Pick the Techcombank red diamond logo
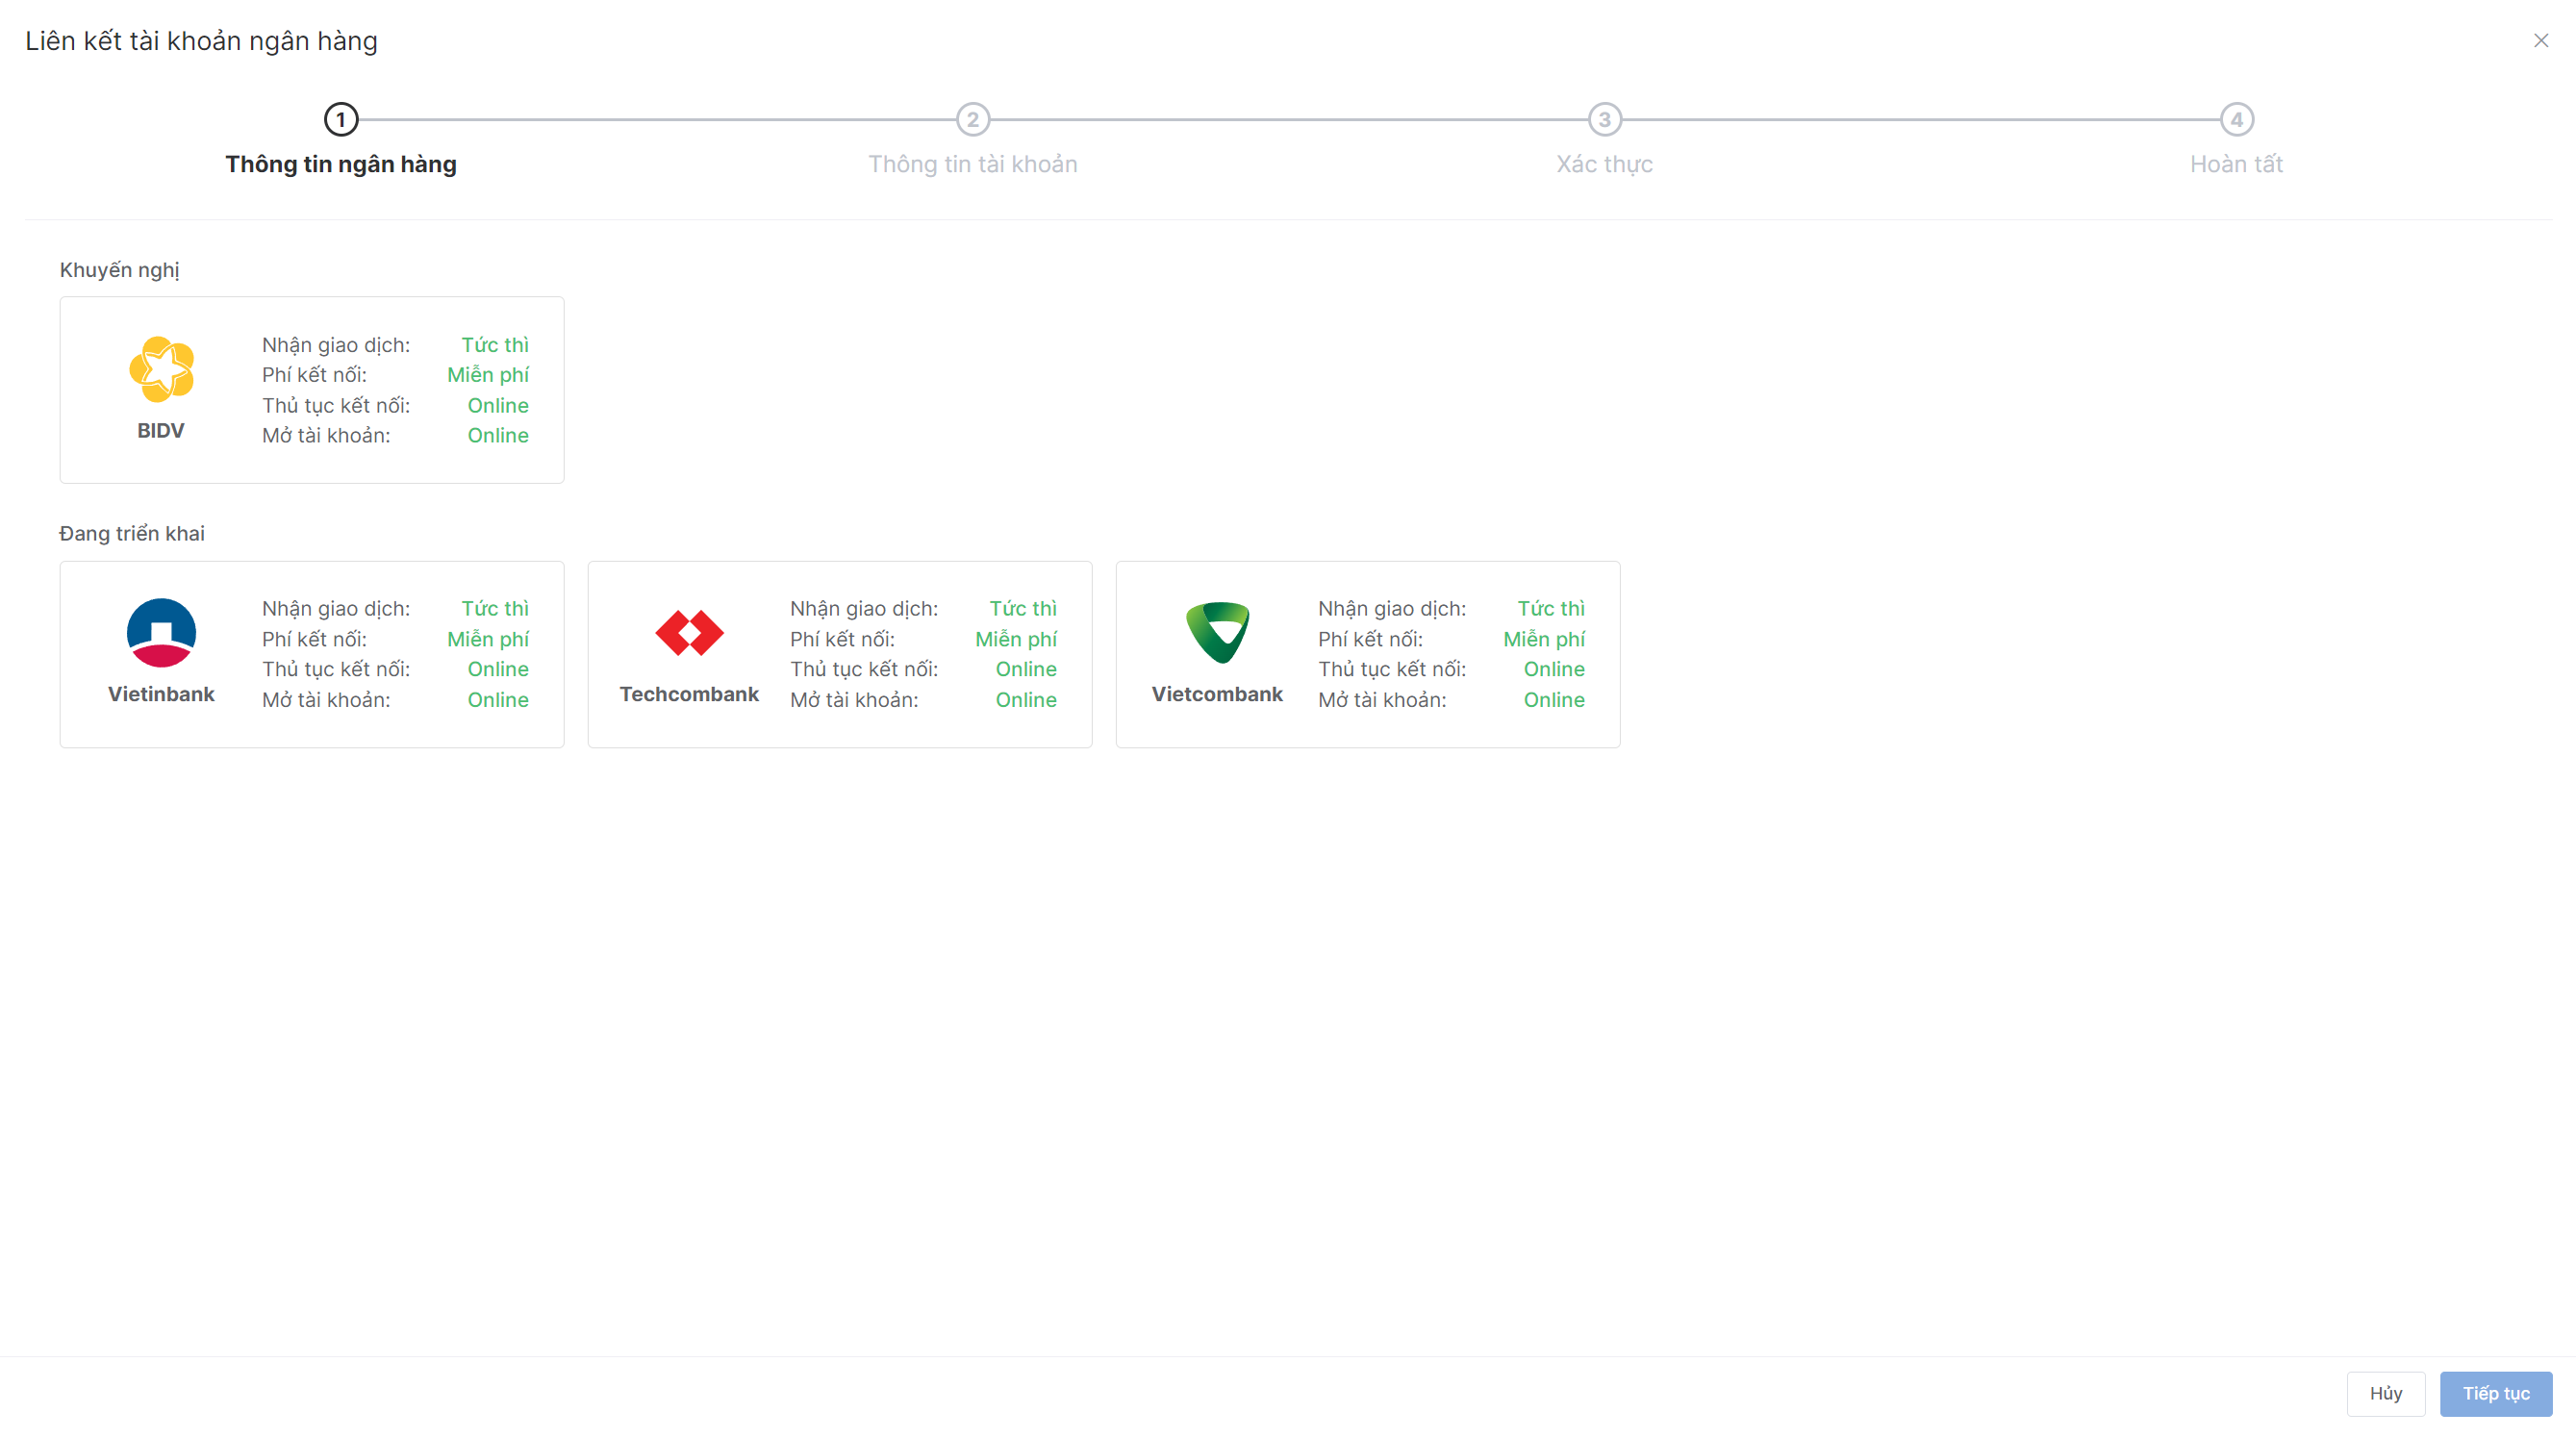 tap(689, 632)
